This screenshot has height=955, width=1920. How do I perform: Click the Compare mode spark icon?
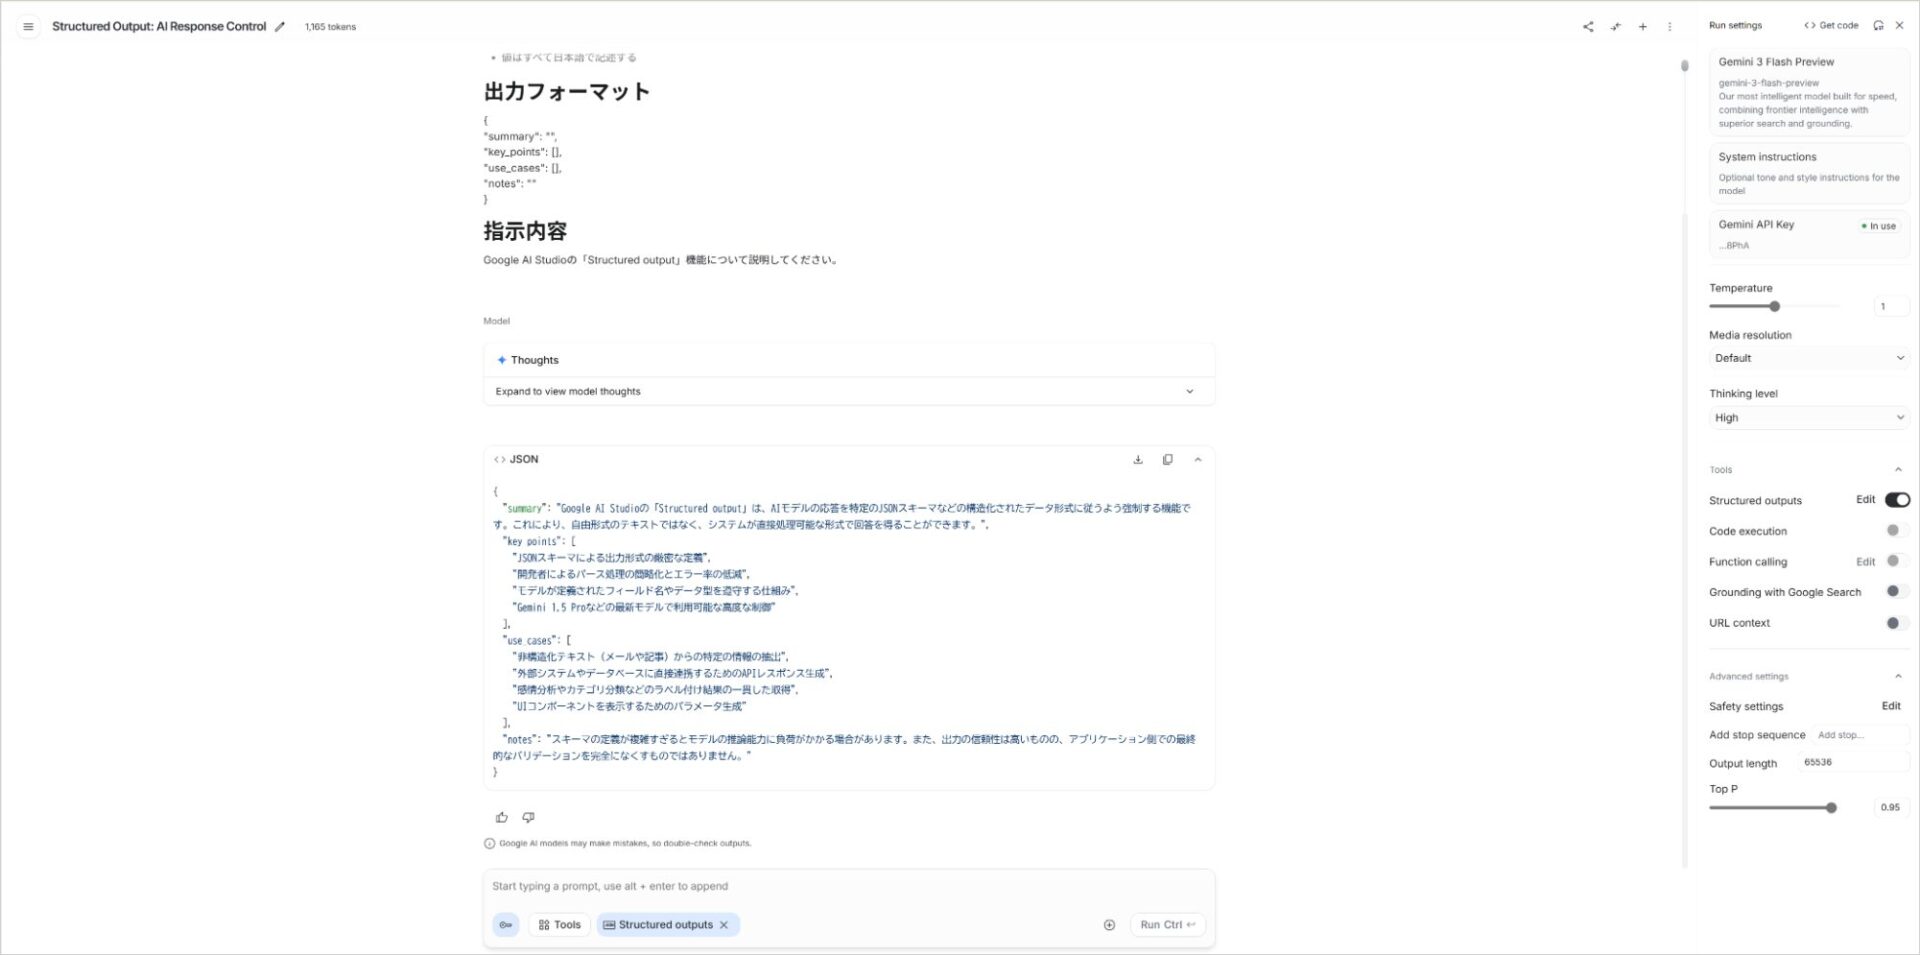tap(1616, 27)
